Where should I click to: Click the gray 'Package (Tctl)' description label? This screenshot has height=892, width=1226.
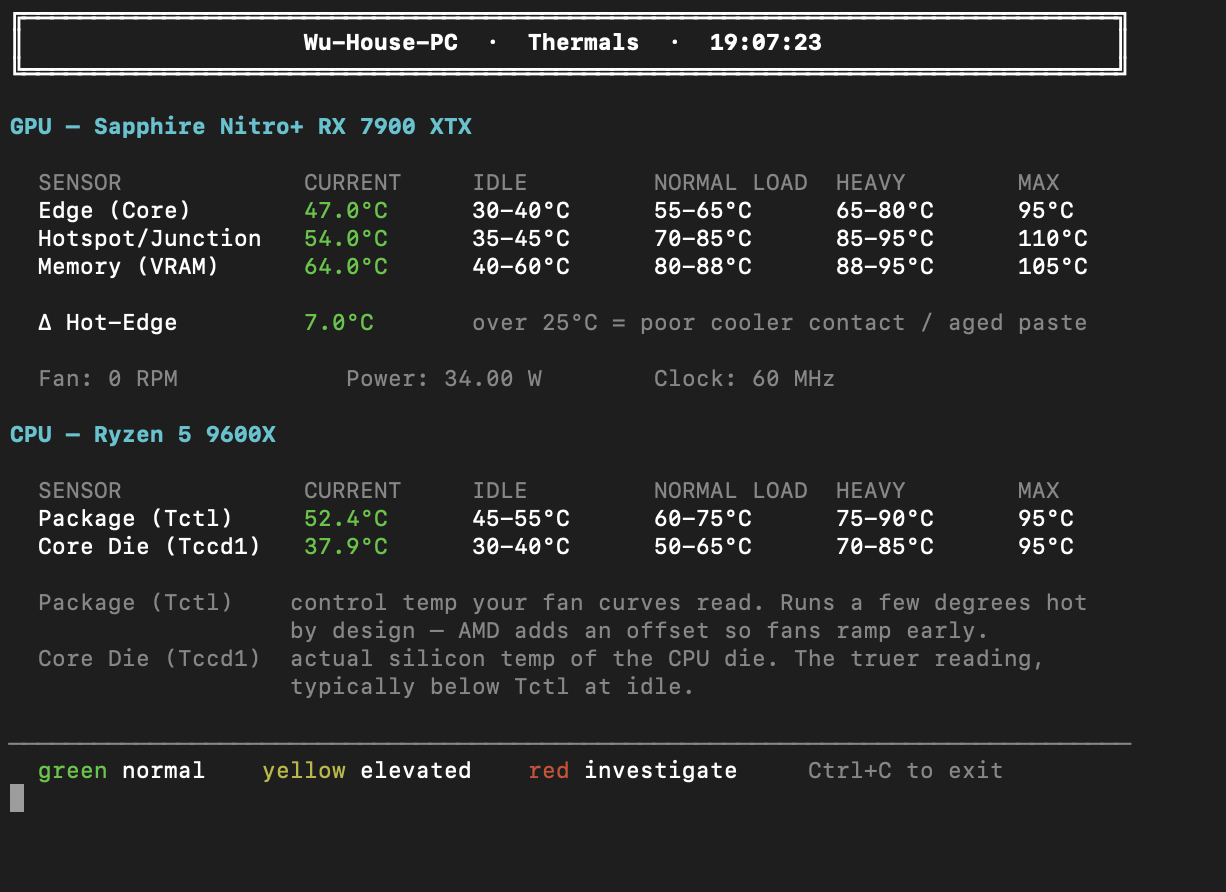[136, 602]
